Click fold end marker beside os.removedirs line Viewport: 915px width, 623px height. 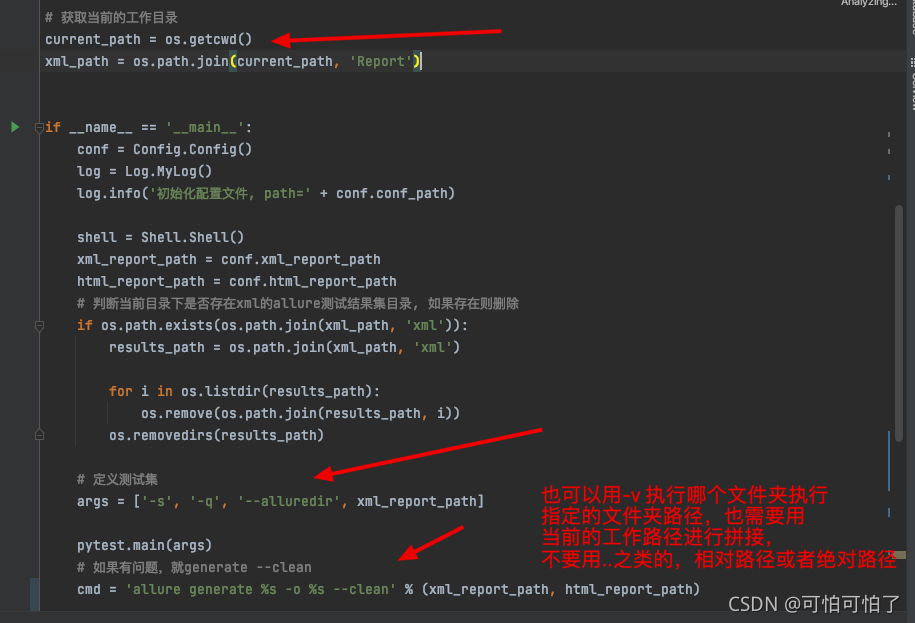pos(39,435)
